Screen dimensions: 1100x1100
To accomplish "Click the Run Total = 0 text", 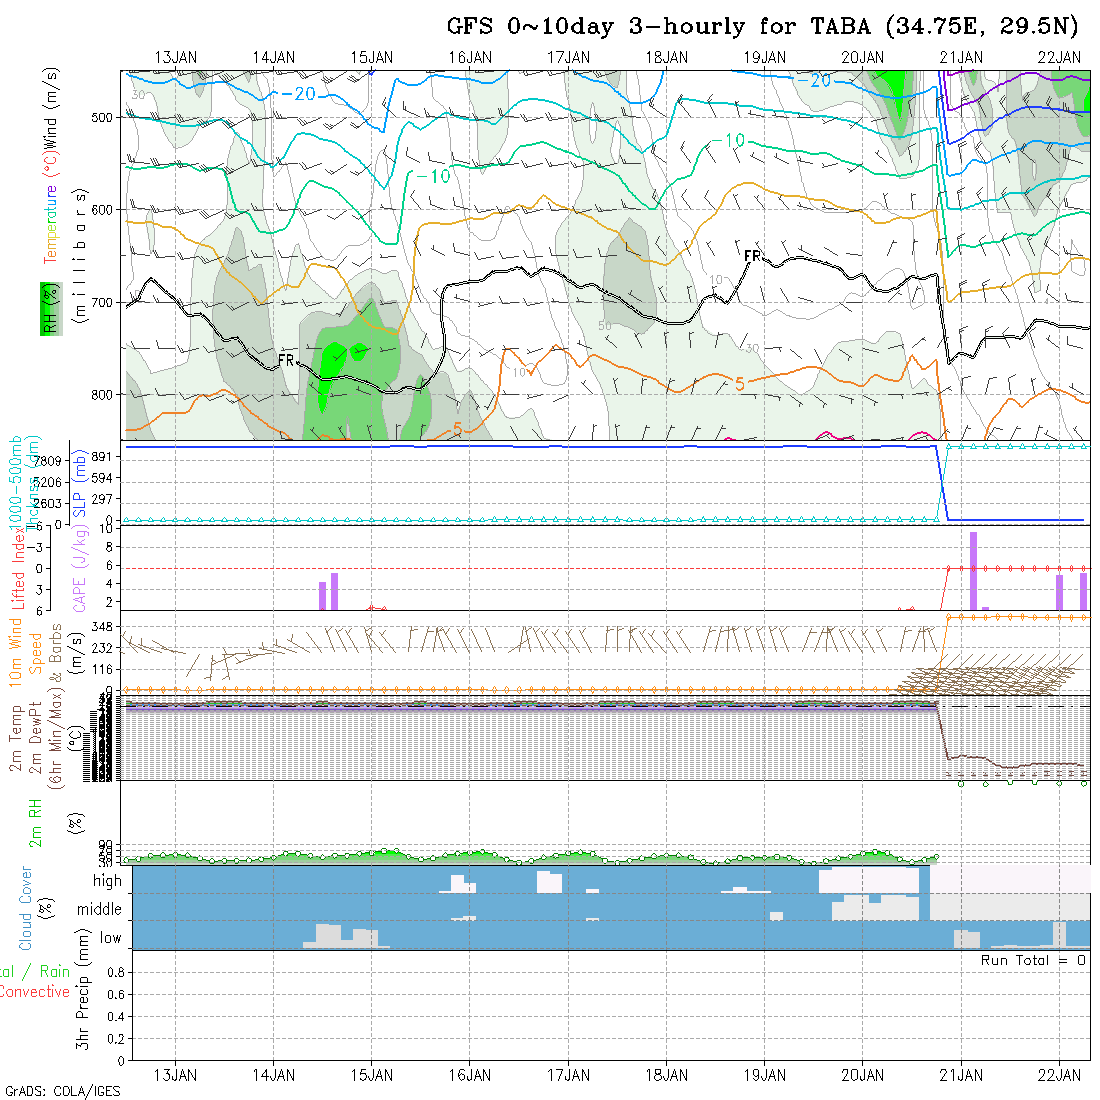I will [x=1033, y=960].
